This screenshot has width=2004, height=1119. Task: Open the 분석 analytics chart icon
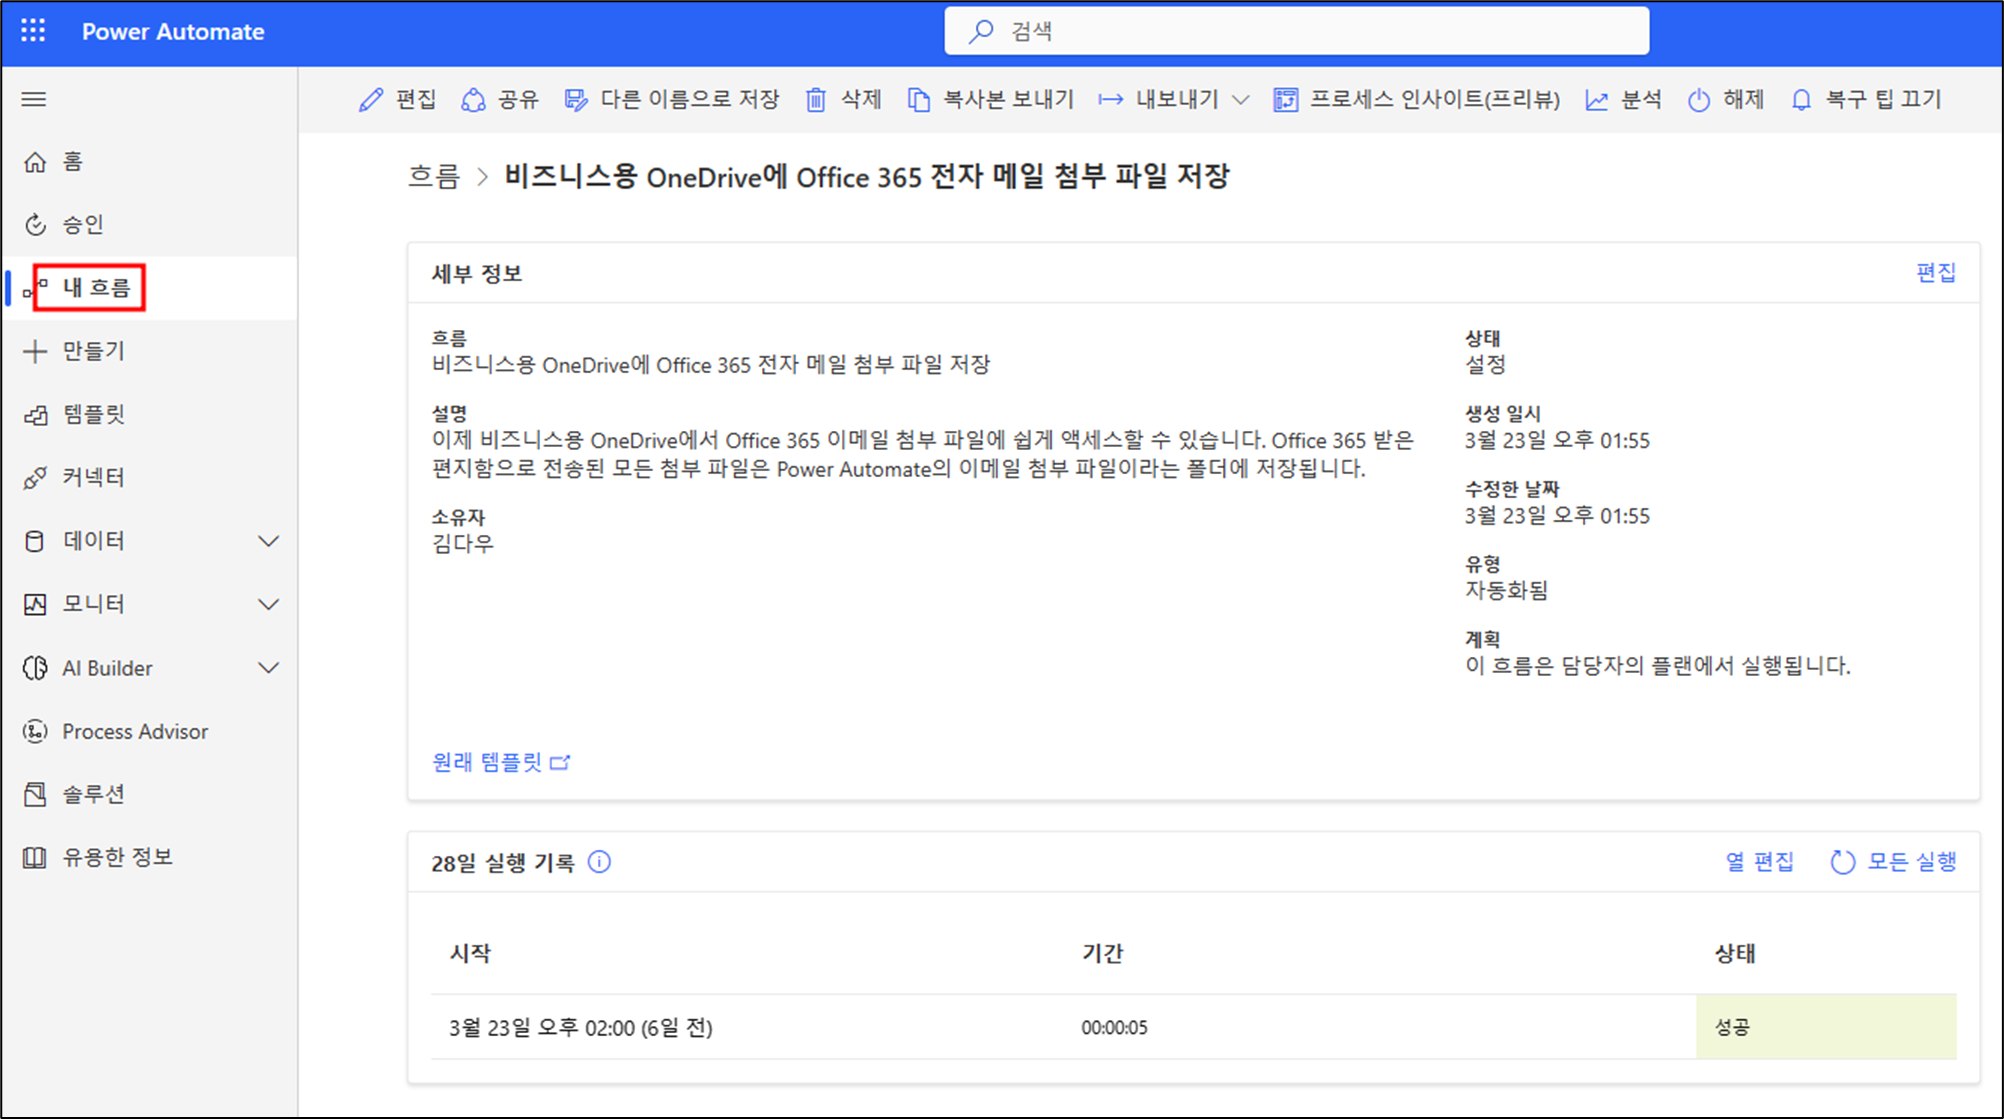click(x=1597, y=100)
